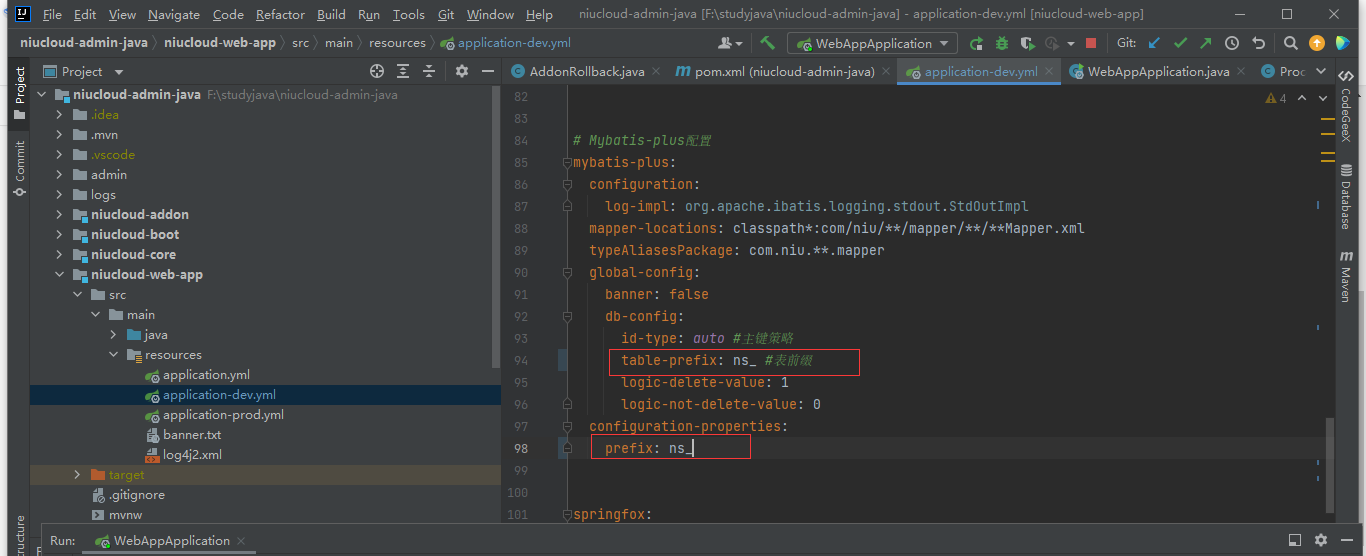Click Collapse All icon in Project panel
Image resolution: width=1366 pixels, height=556 pixels.
[x=429, y=71]
